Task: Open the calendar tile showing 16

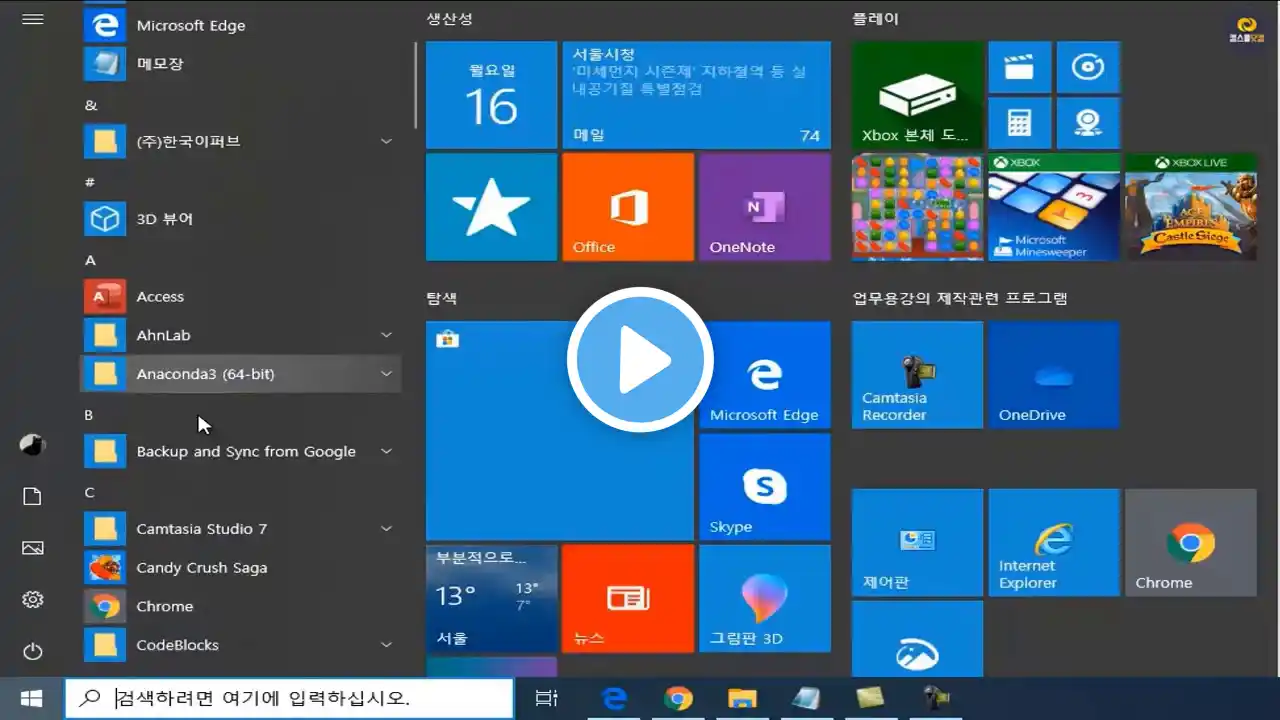Action: pyautogui.click(x=491, y=95)
